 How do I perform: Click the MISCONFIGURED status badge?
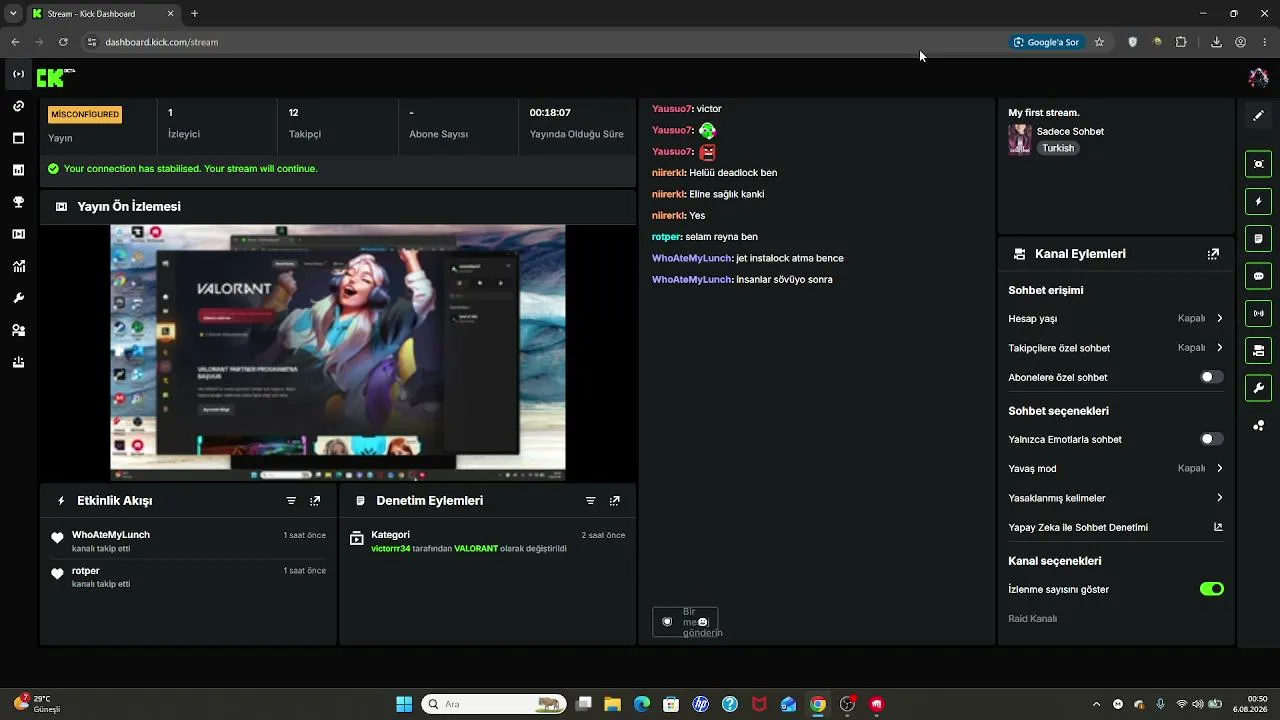[x=85, y=115]
